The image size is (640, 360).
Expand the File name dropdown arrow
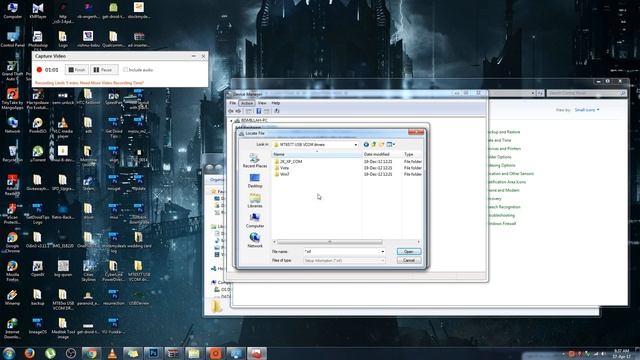point(382,251)
